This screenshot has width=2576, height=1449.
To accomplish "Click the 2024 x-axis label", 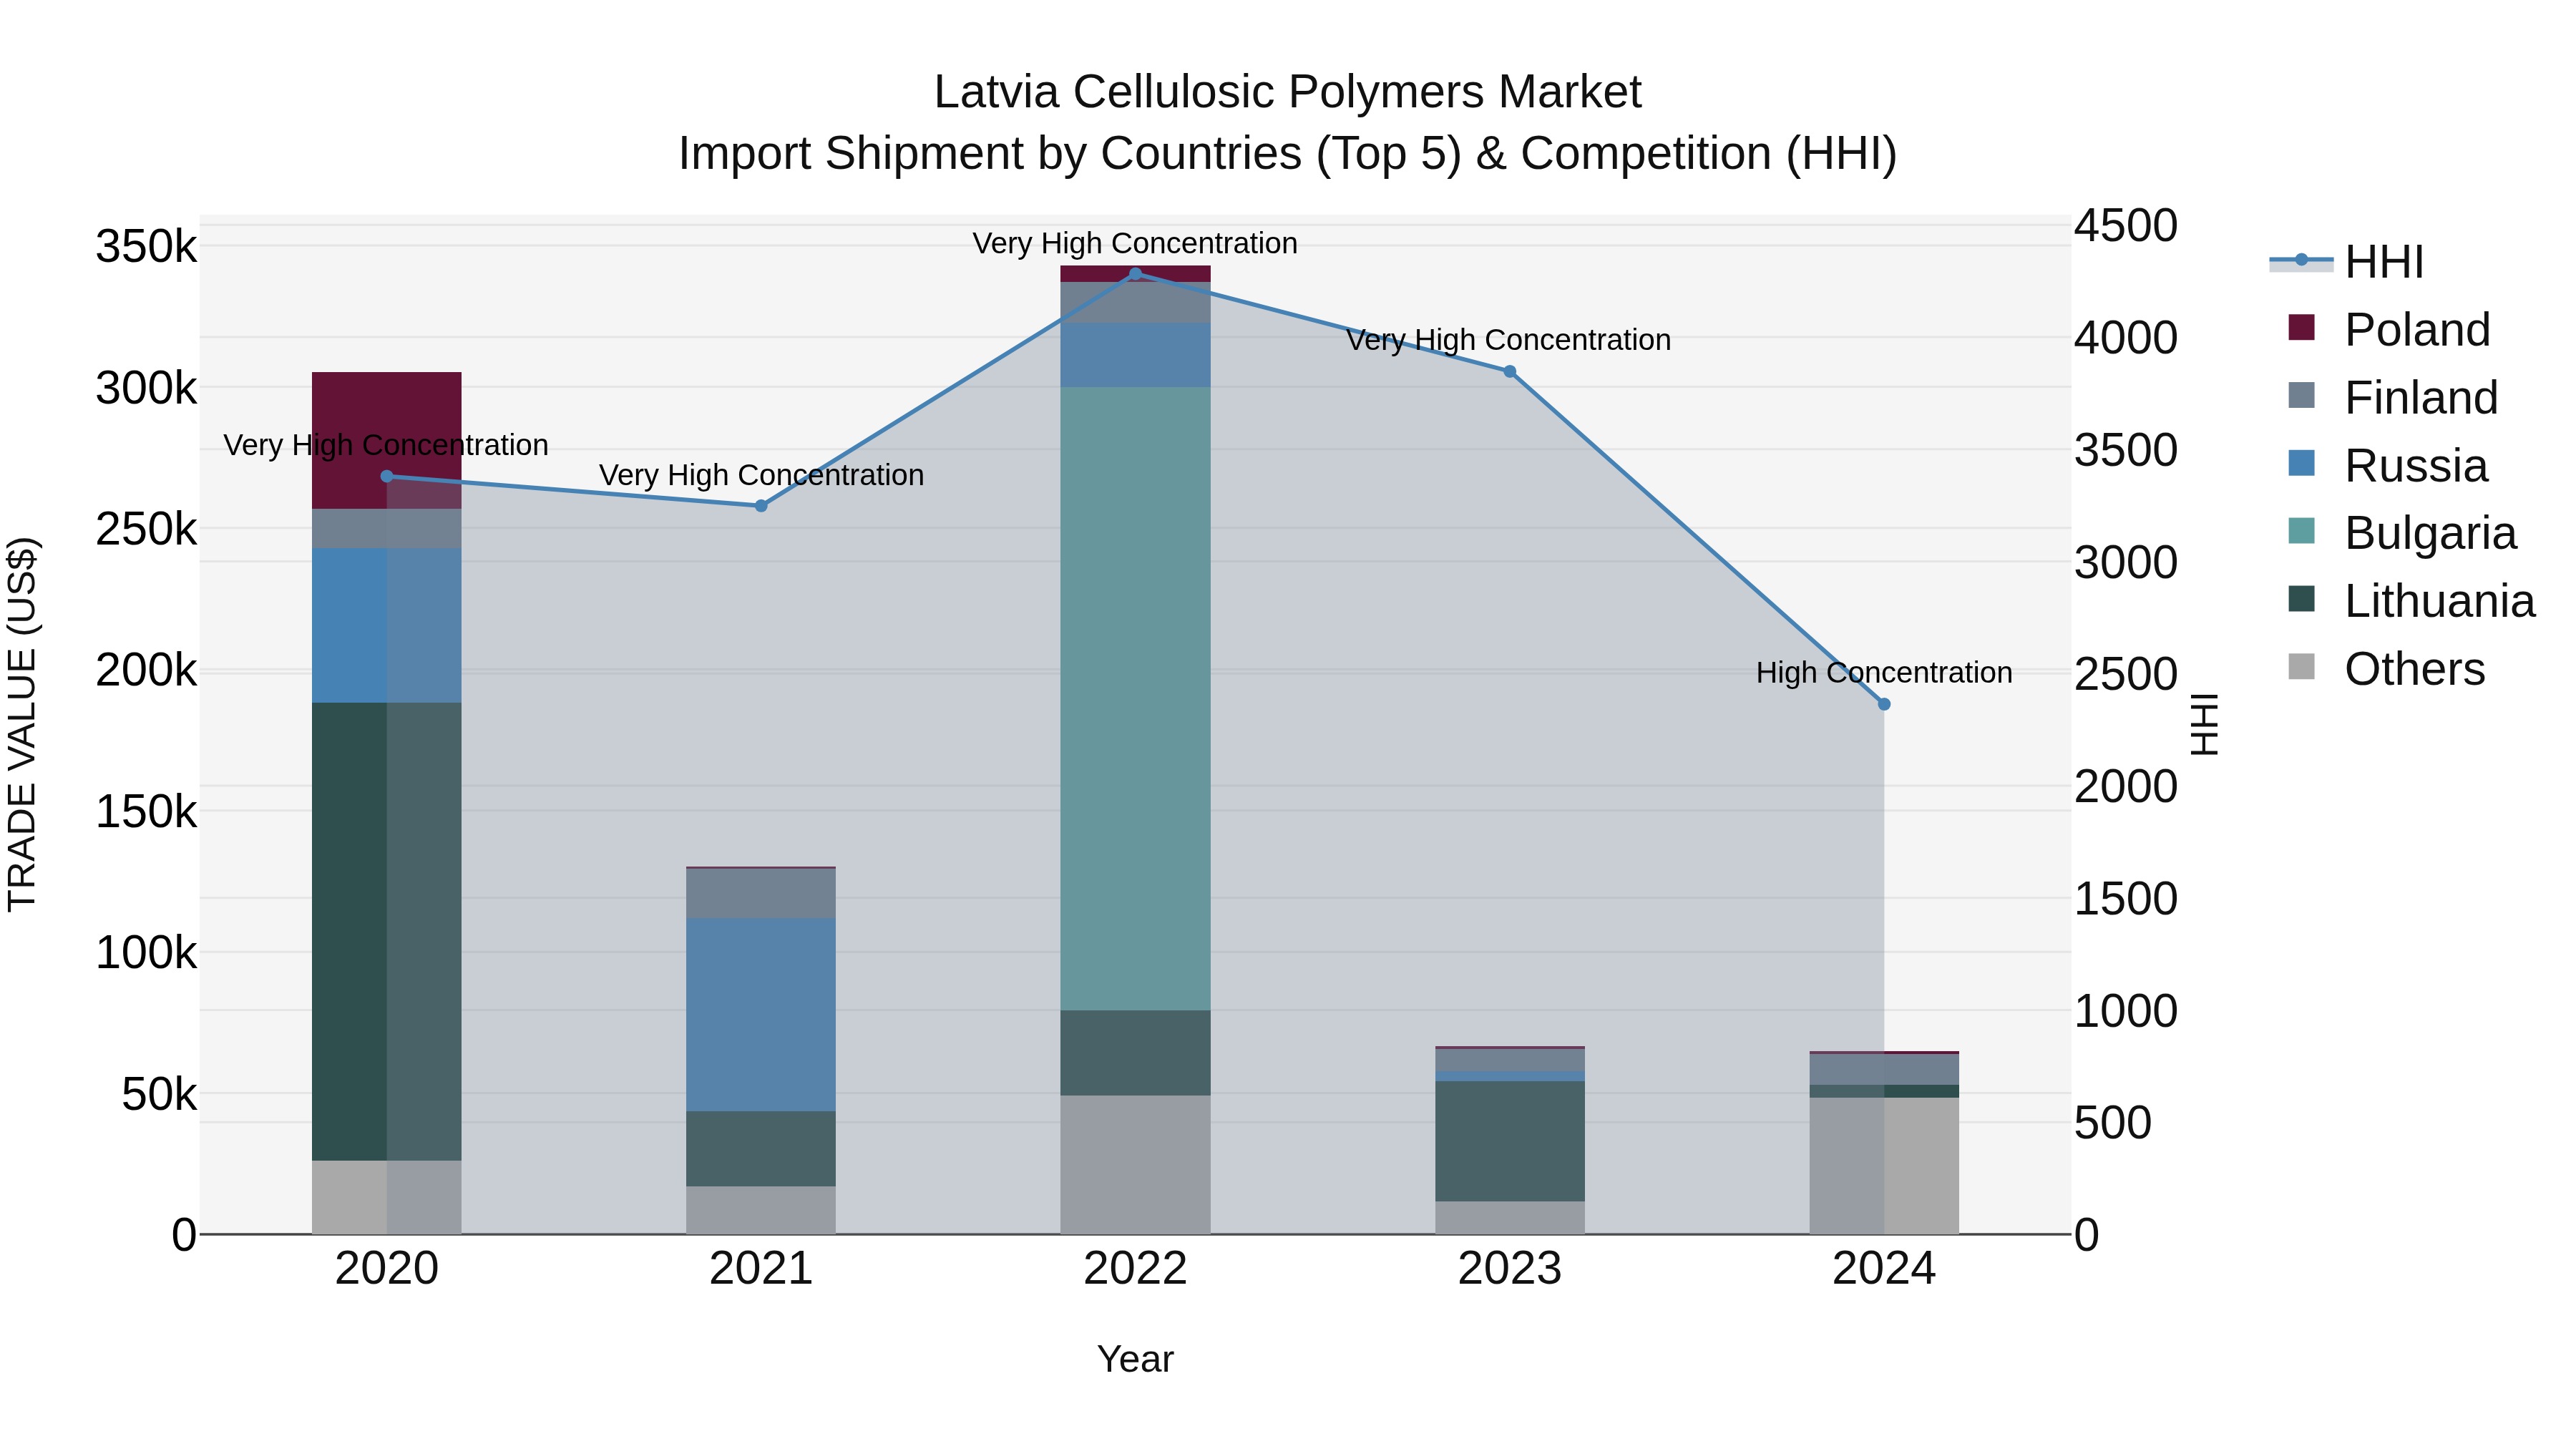I will pos(1884,1269).
